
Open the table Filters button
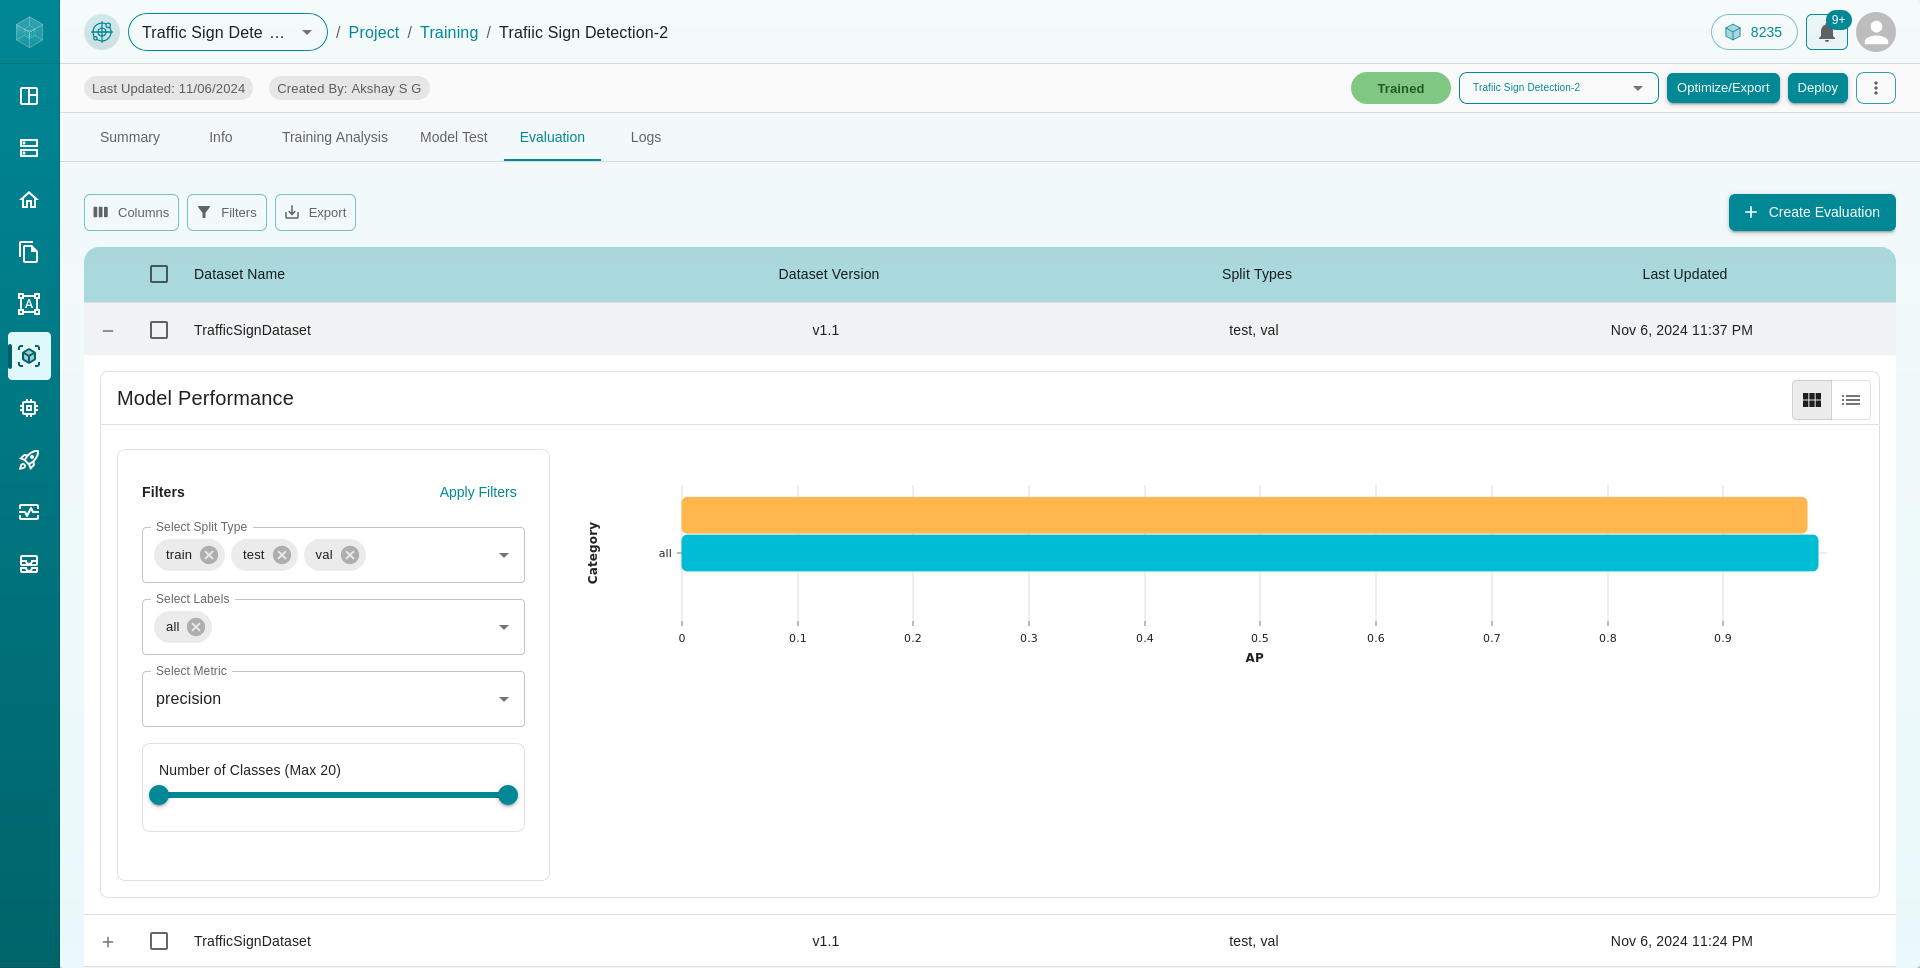pos(227,212)
